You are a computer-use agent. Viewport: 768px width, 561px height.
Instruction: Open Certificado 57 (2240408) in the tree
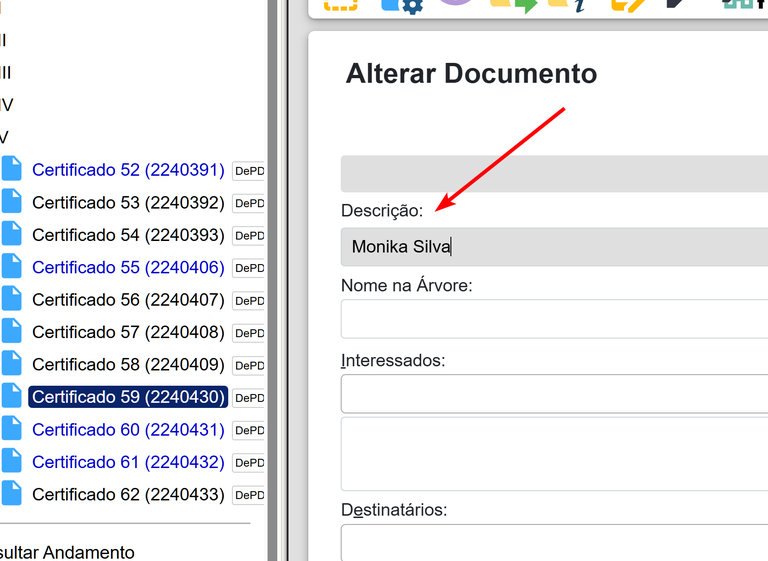coord(128,332)
